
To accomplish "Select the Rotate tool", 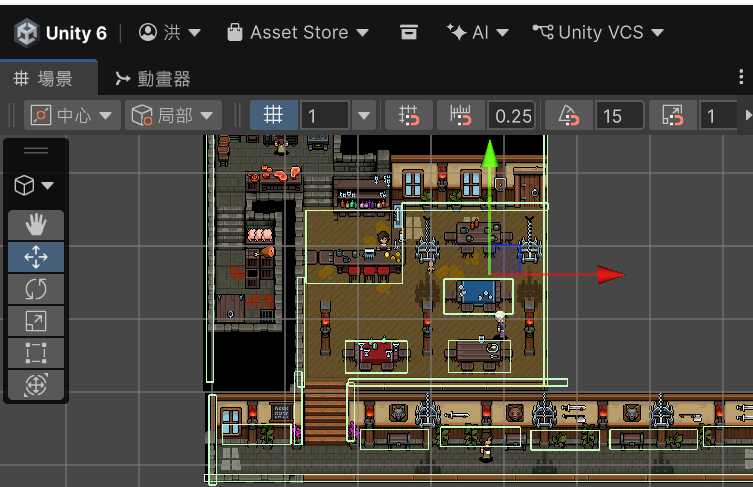I will tap(36, 289).
